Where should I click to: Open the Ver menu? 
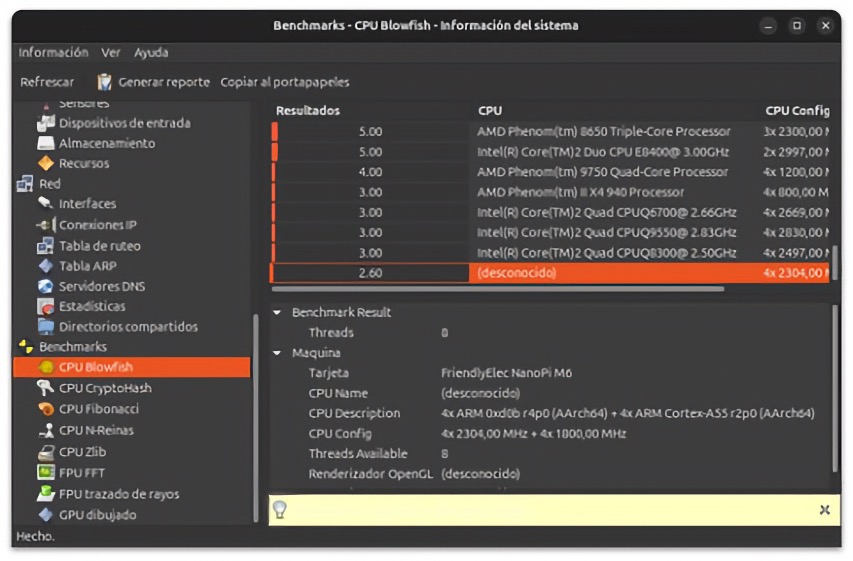[110, 53]
